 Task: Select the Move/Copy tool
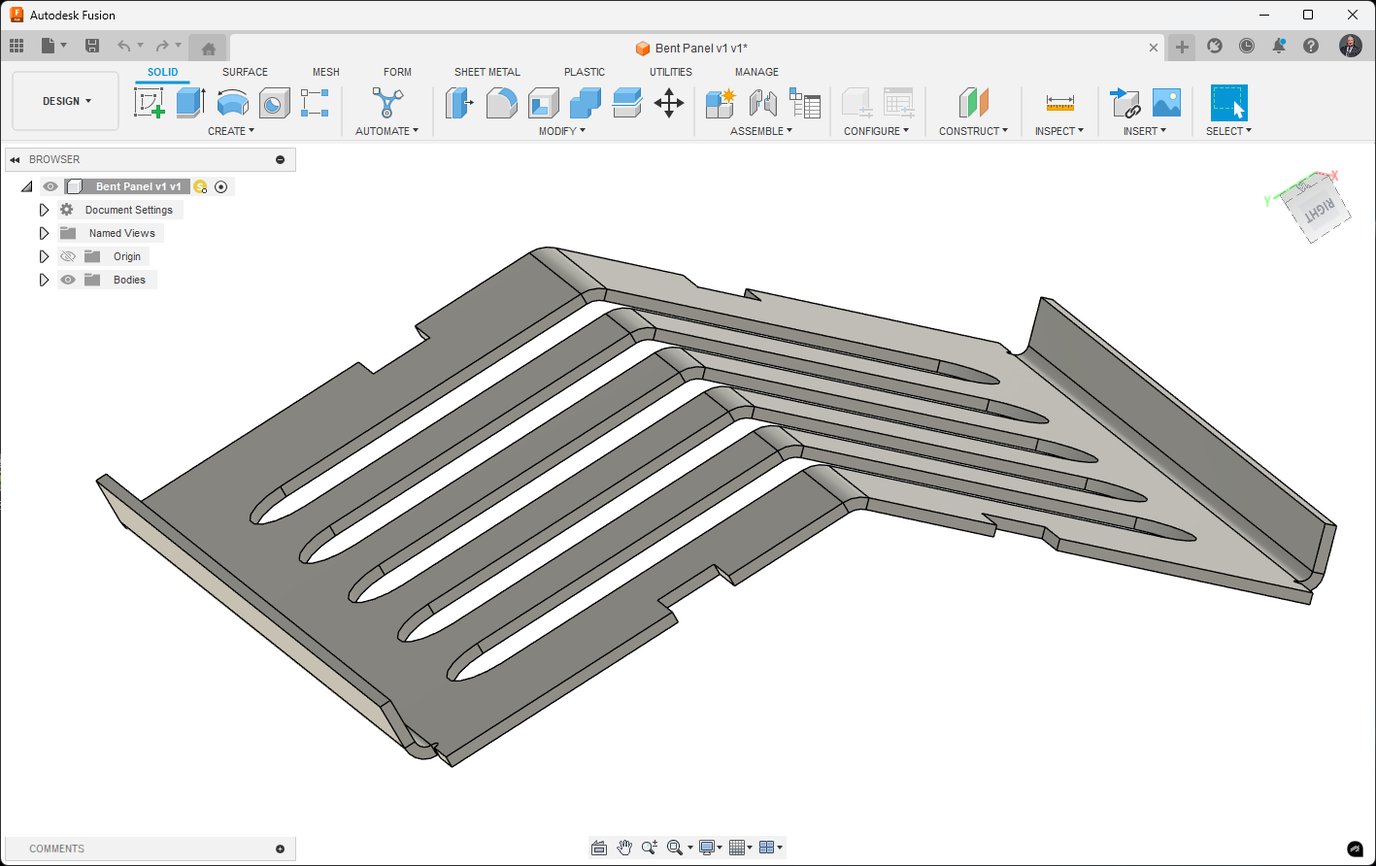668,102
